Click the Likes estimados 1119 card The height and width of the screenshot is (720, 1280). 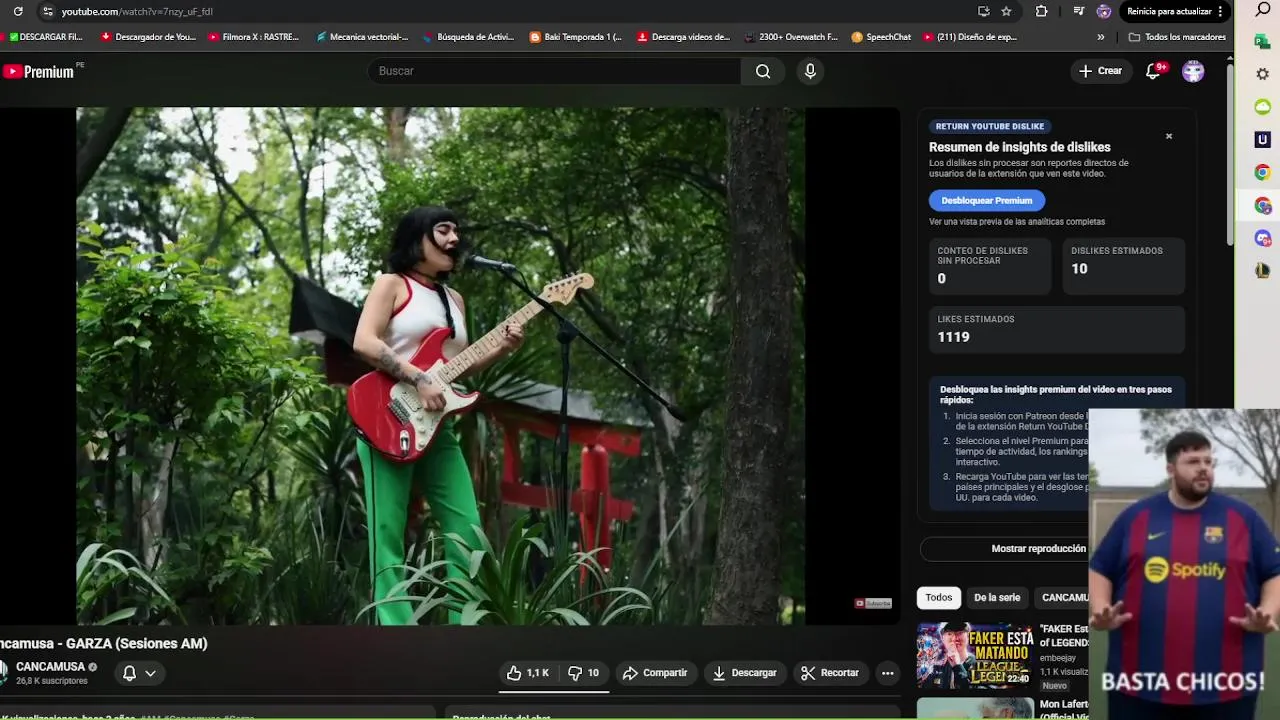point(1057,329)
